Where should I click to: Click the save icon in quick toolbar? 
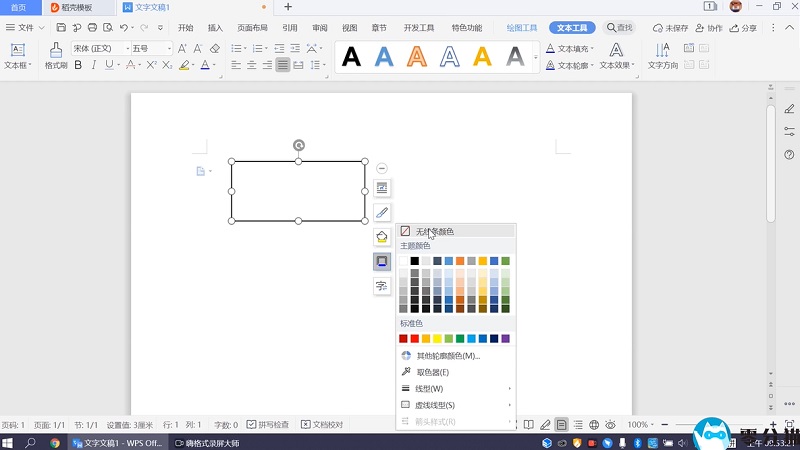click(62, 28)
